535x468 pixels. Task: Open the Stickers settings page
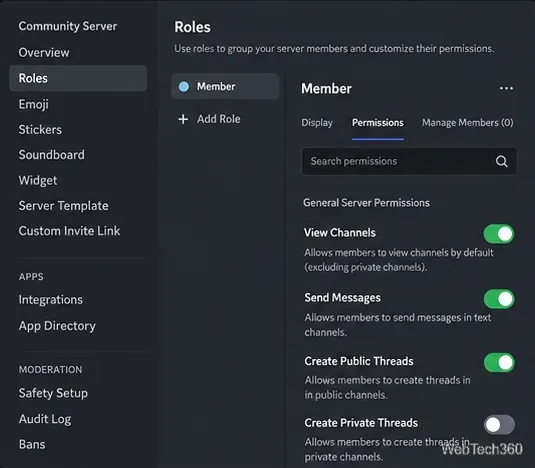click(x=40, y=130)
